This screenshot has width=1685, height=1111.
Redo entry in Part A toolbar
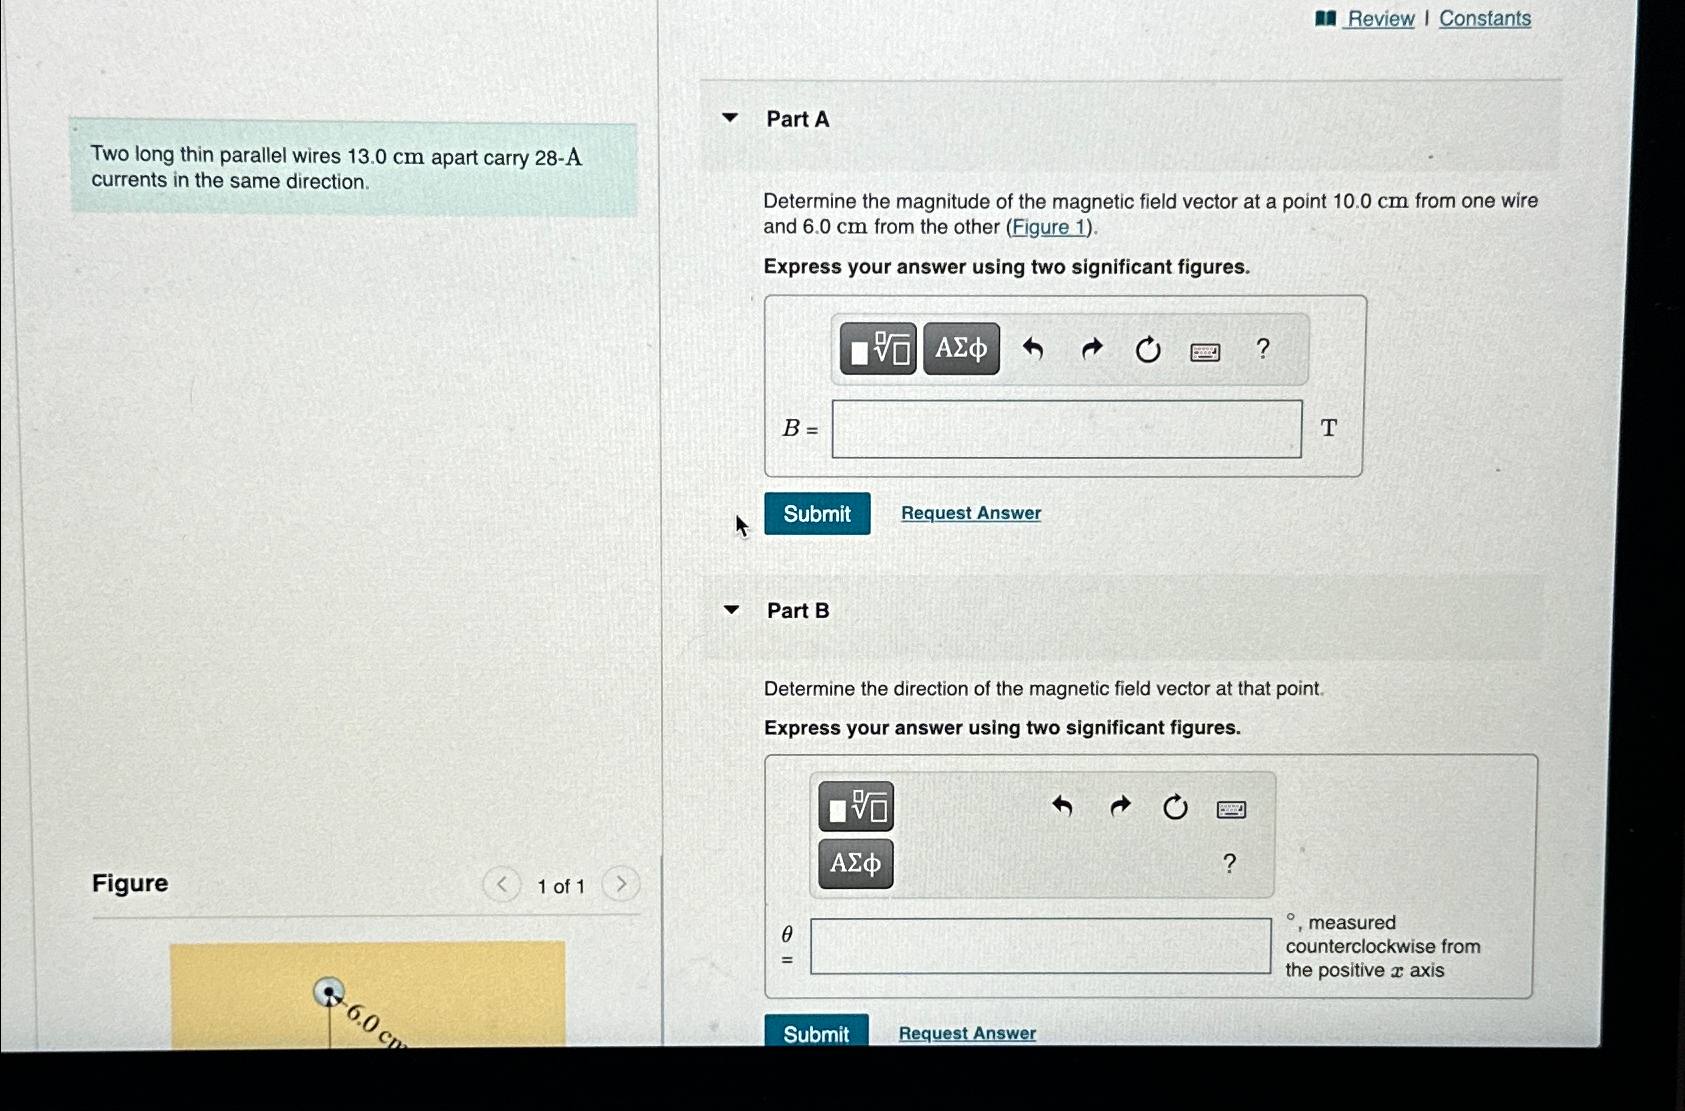(1092, 349)
